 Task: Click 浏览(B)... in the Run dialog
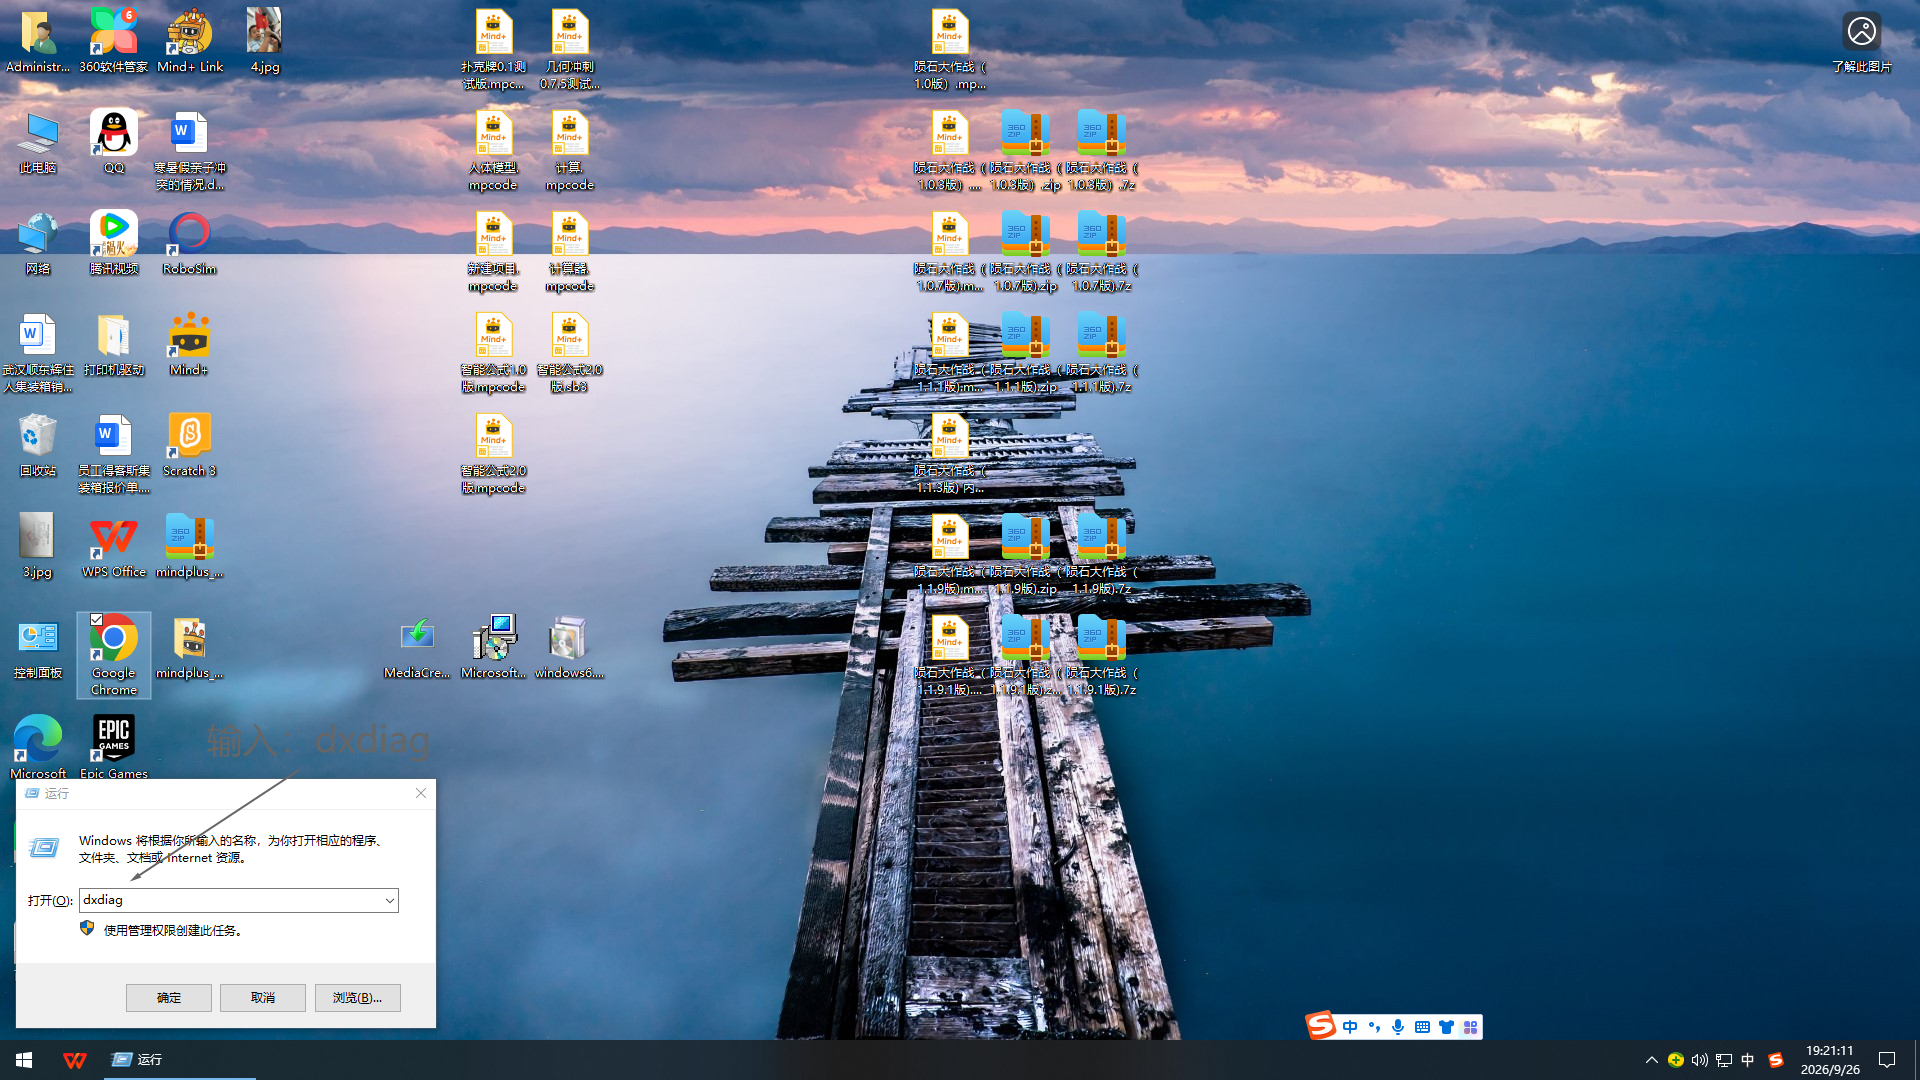point(358,998)
